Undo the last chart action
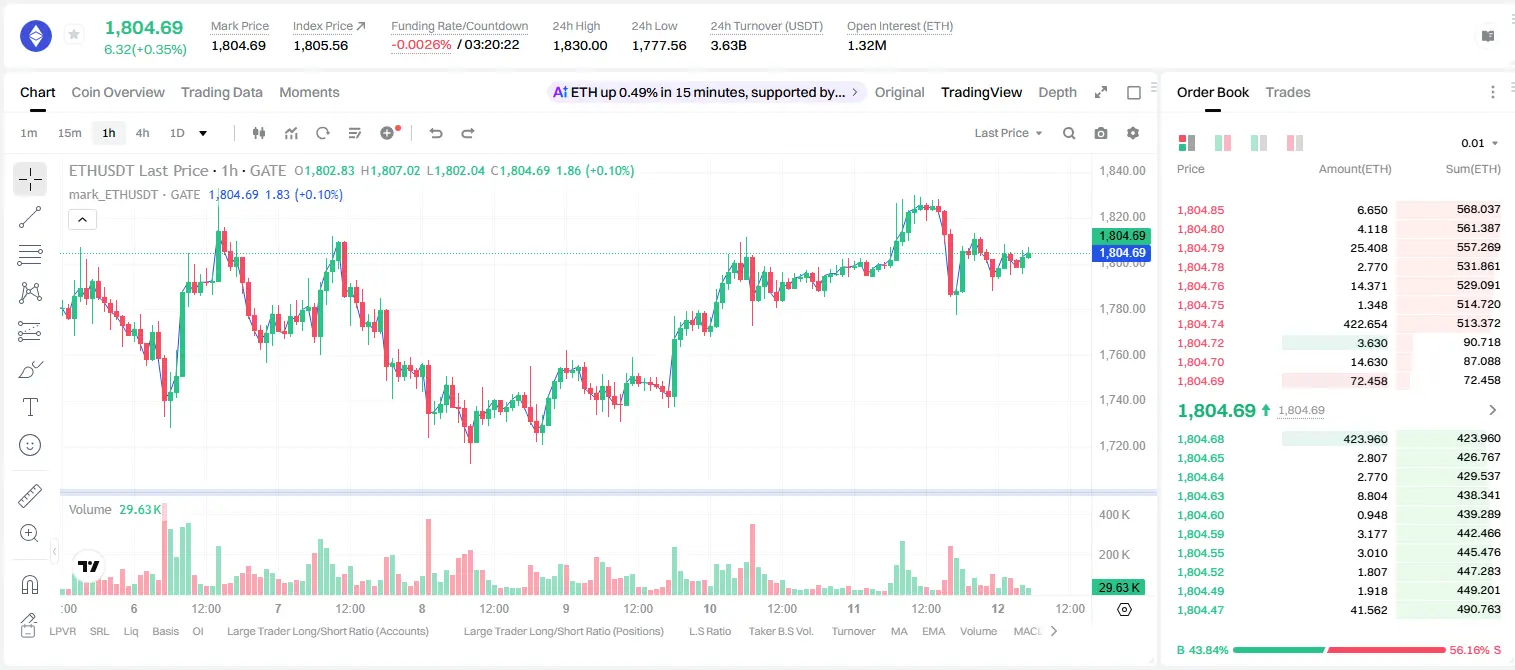This screenshot has height=670, width=1515. point(436,133)
